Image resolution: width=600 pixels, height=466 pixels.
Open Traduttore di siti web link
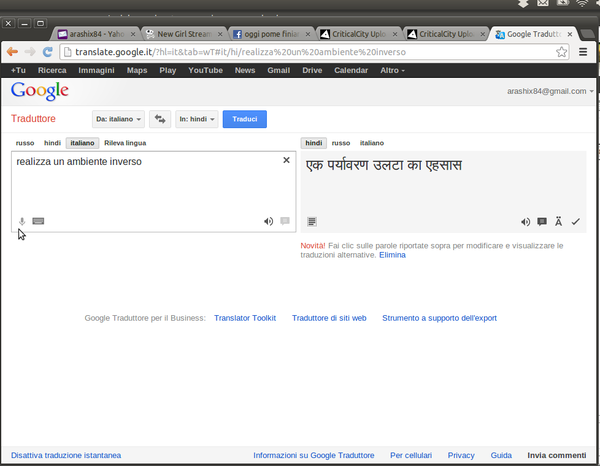[329, 318]
